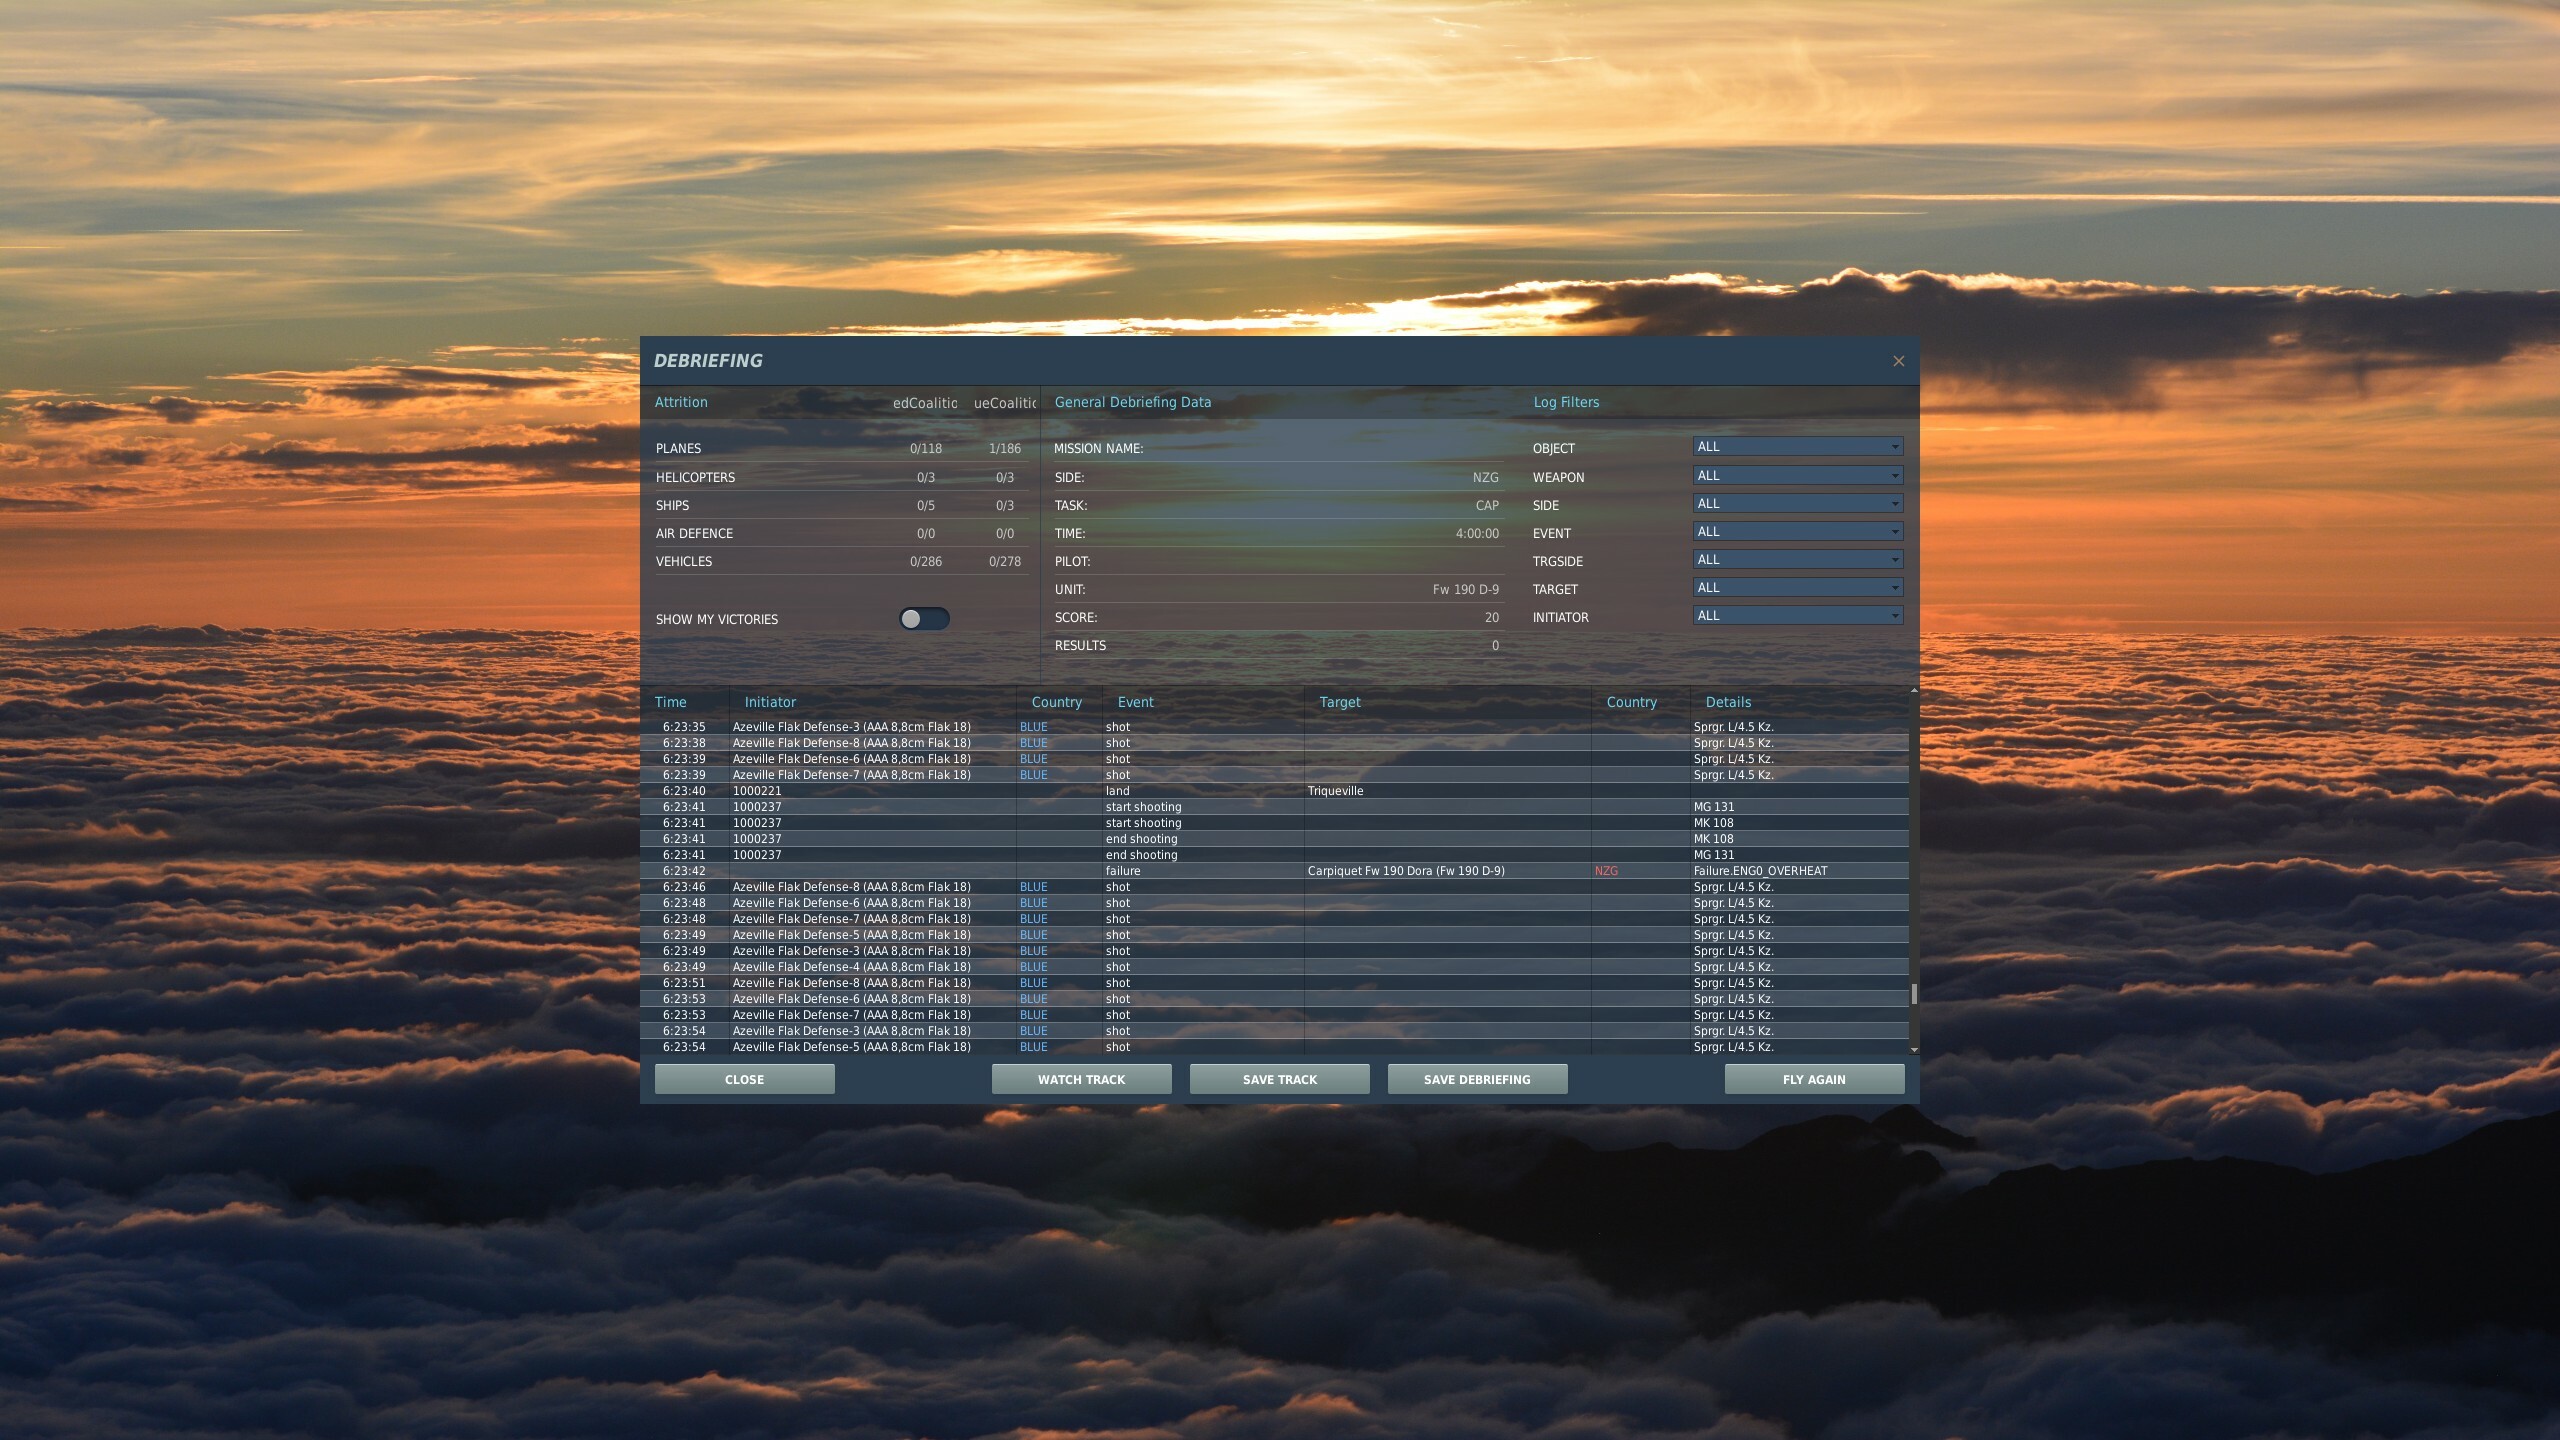
Task: Click the TIME value 4:00:00
Action: [1477, 534]
